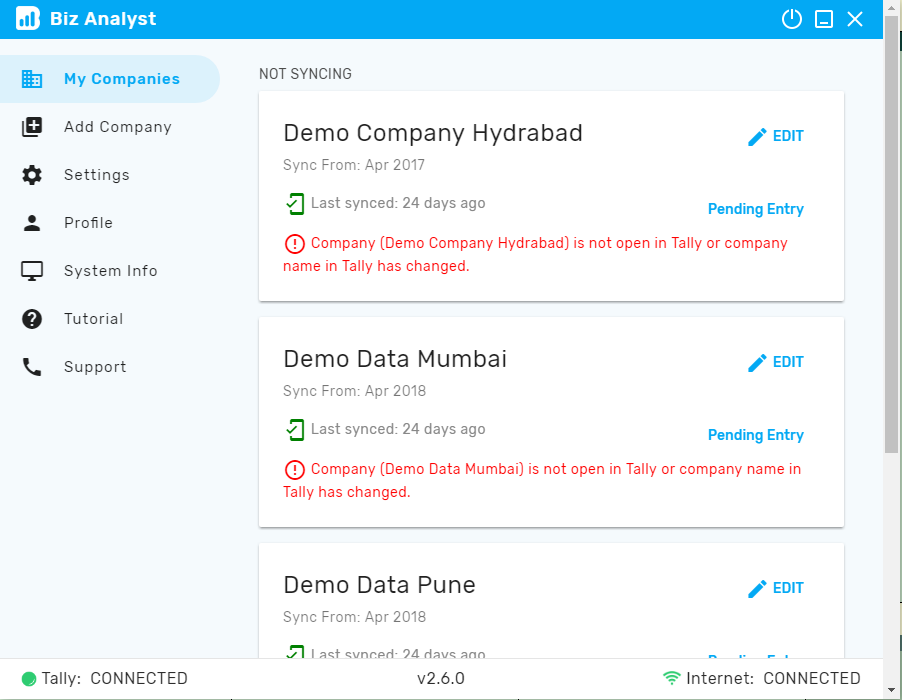This screenshot has height=700, width=902.
Task: Click the Tutorial question mark icon
Action: click(32, 319)
